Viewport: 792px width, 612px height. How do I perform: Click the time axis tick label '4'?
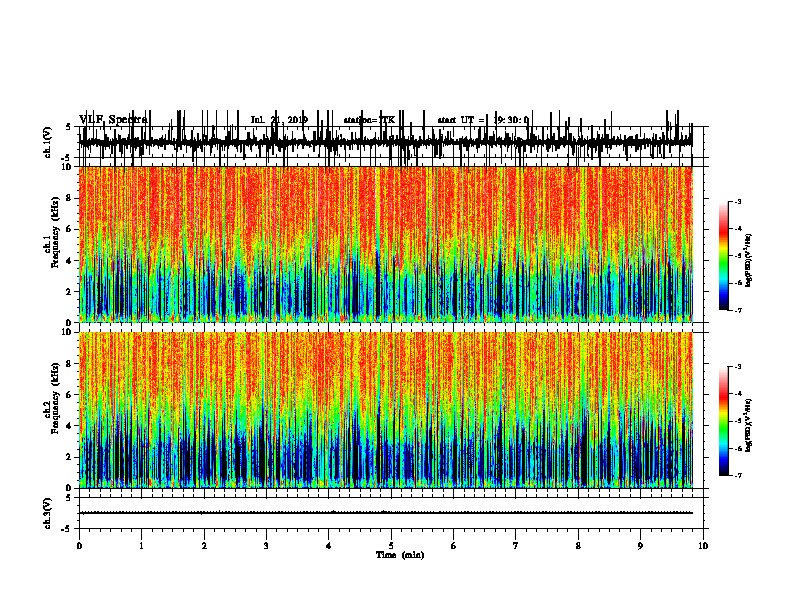click(329, 546)
